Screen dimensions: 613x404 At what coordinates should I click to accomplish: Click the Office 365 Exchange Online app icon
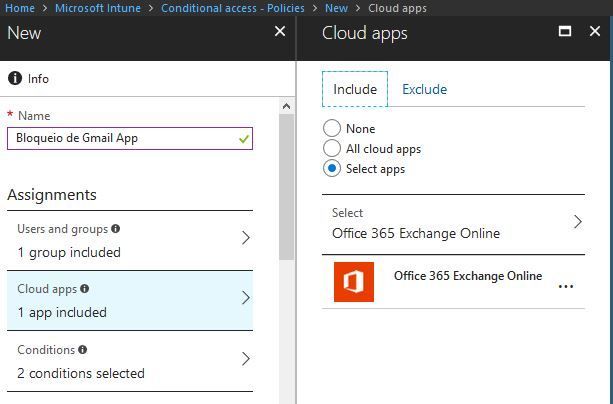[x=353, y=282]
